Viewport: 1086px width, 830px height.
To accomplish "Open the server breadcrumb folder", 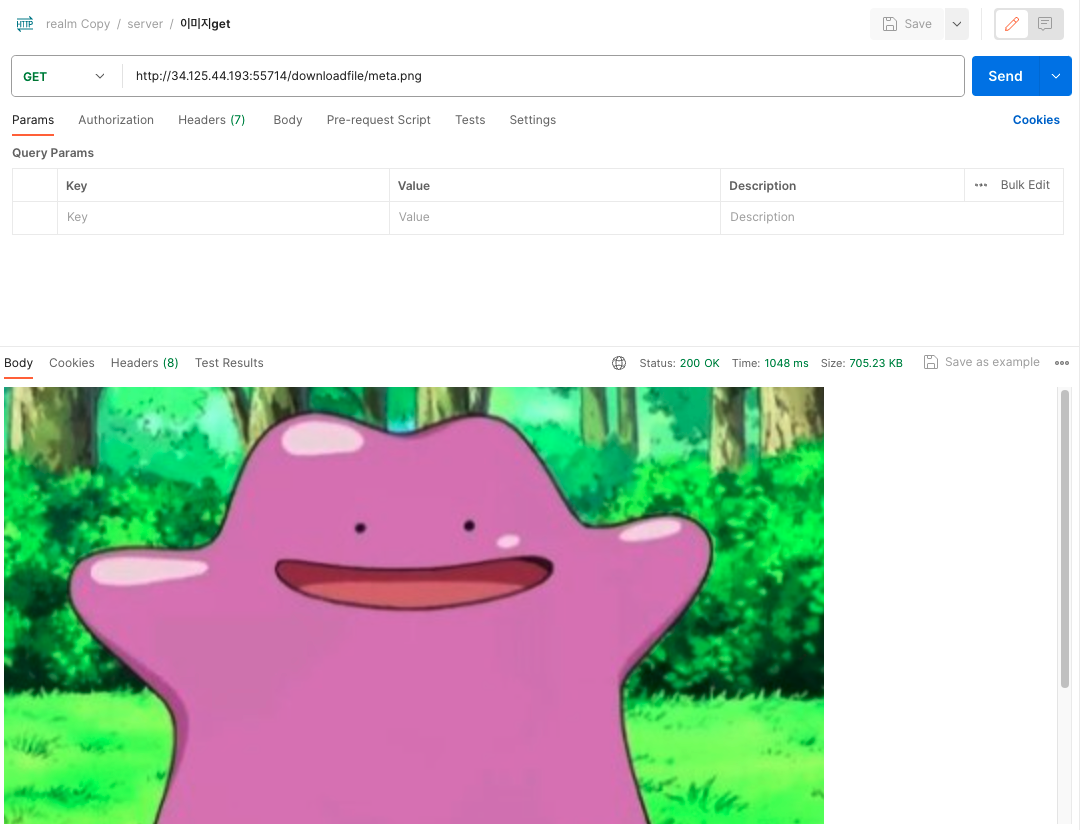I will pos(145,24).
